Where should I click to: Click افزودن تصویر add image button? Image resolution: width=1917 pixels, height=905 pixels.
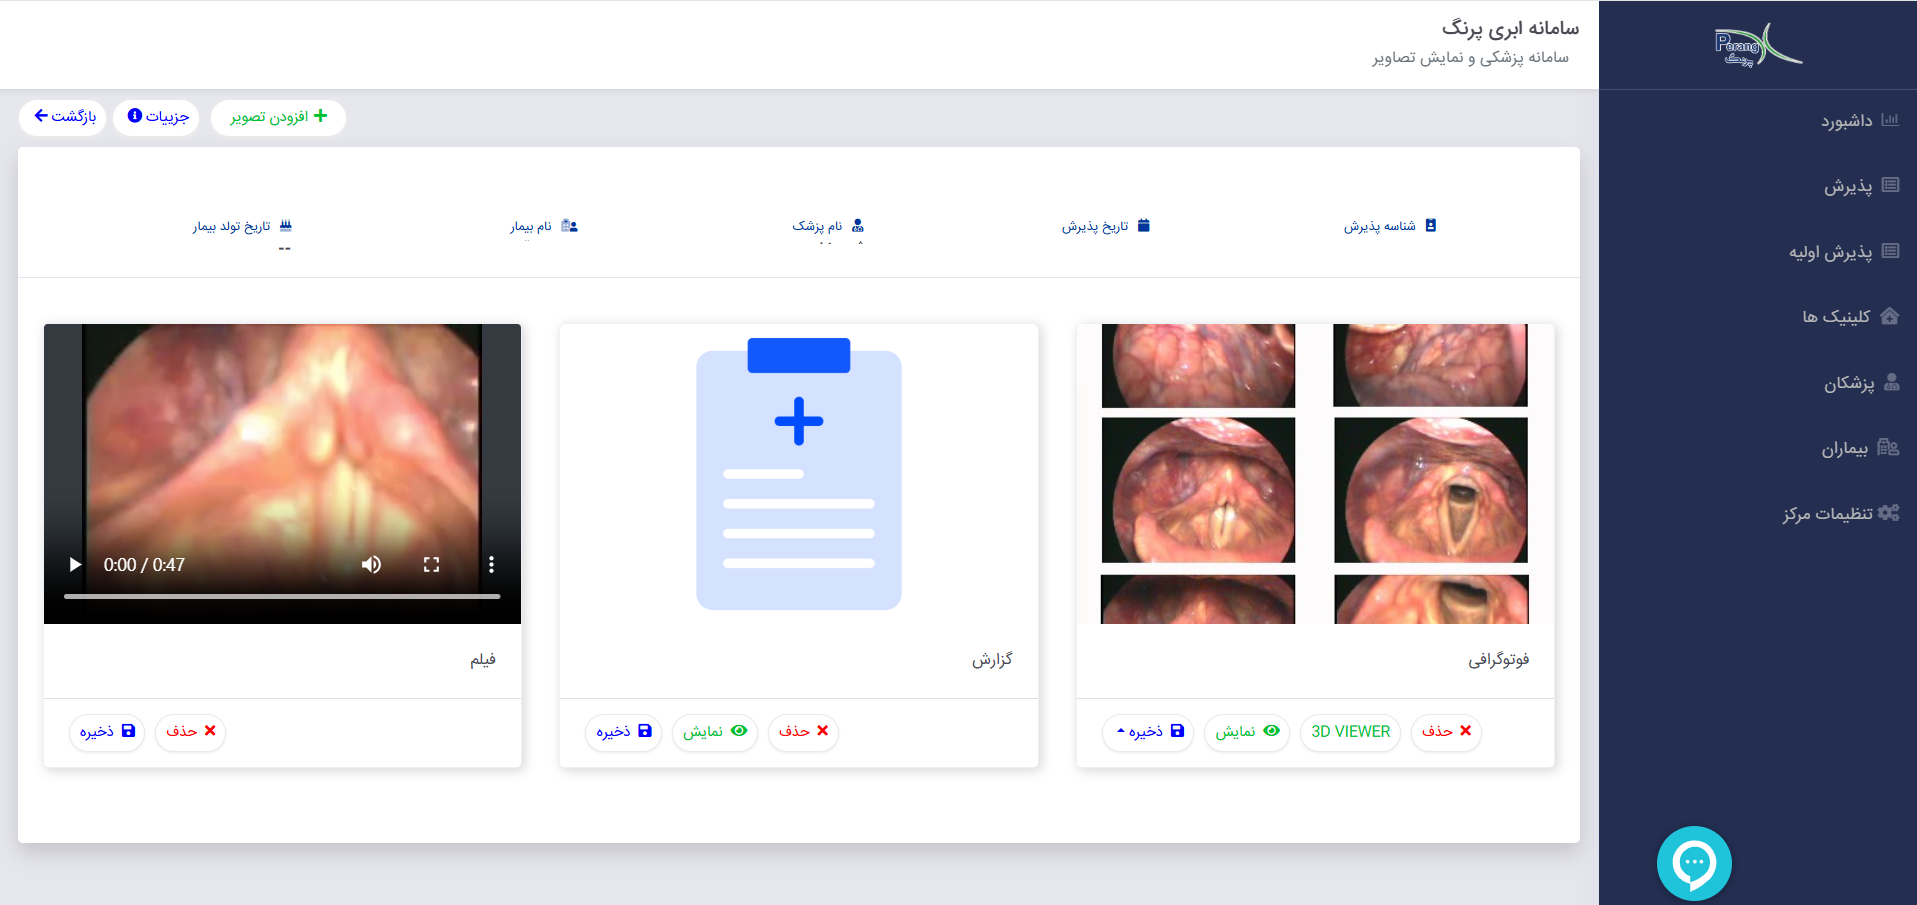click(x=278, y=117)
